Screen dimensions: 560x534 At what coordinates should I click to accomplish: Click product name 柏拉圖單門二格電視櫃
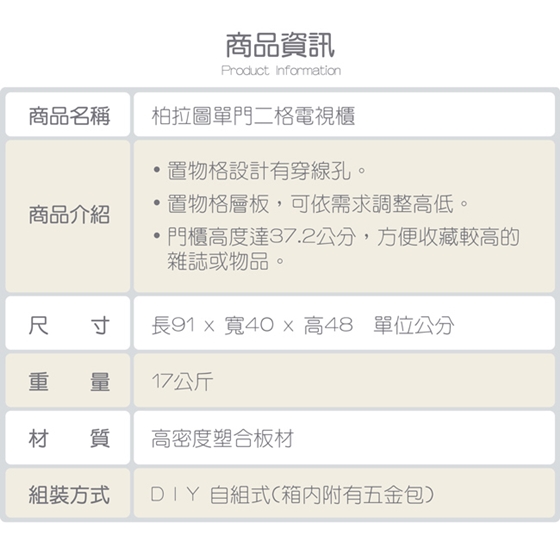coord(253,116)
